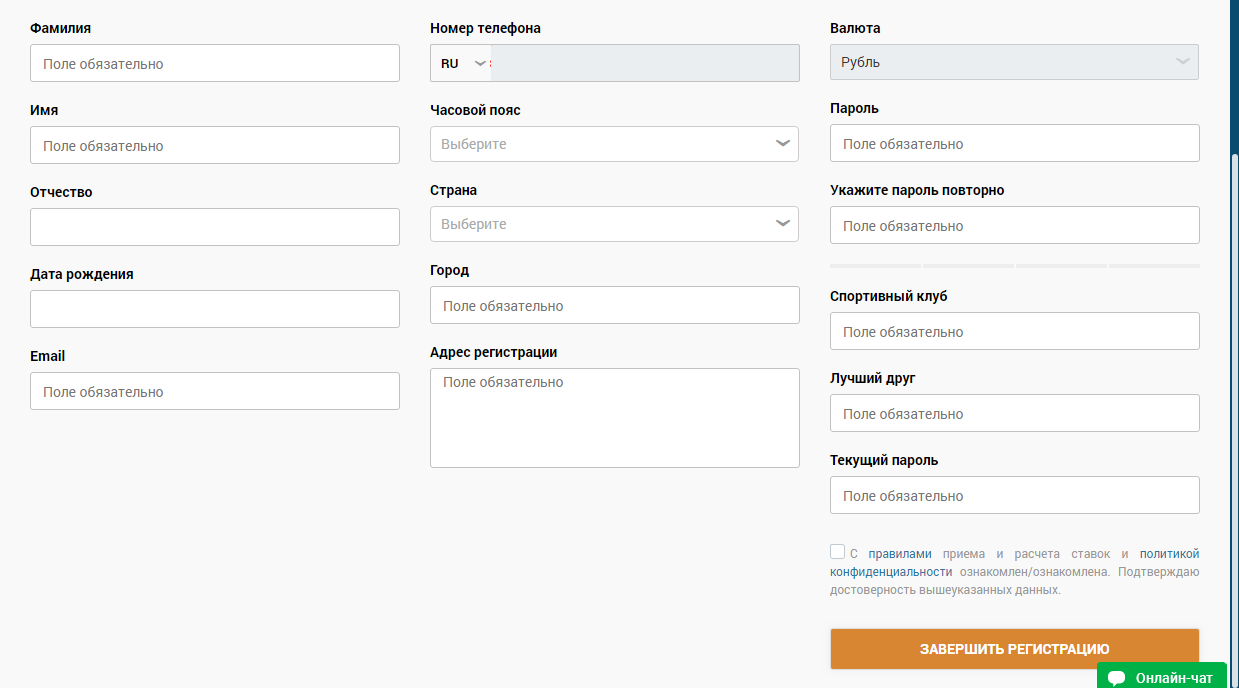This screenshot has width=1239, height=688.
Task: Click the ЗАВЕРШИТЬ РЕГИСТРАЦИЮ button
Action: click(1015, 649)
